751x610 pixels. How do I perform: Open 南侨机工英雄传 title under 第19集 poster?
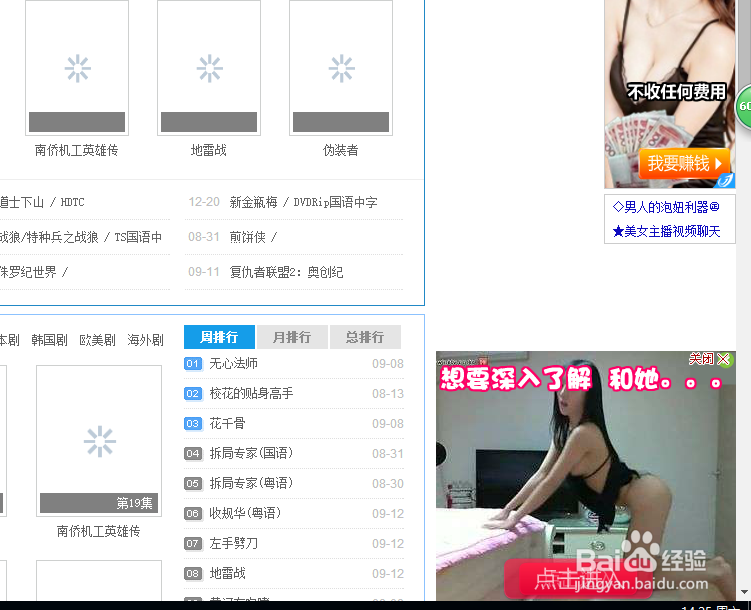99,531
